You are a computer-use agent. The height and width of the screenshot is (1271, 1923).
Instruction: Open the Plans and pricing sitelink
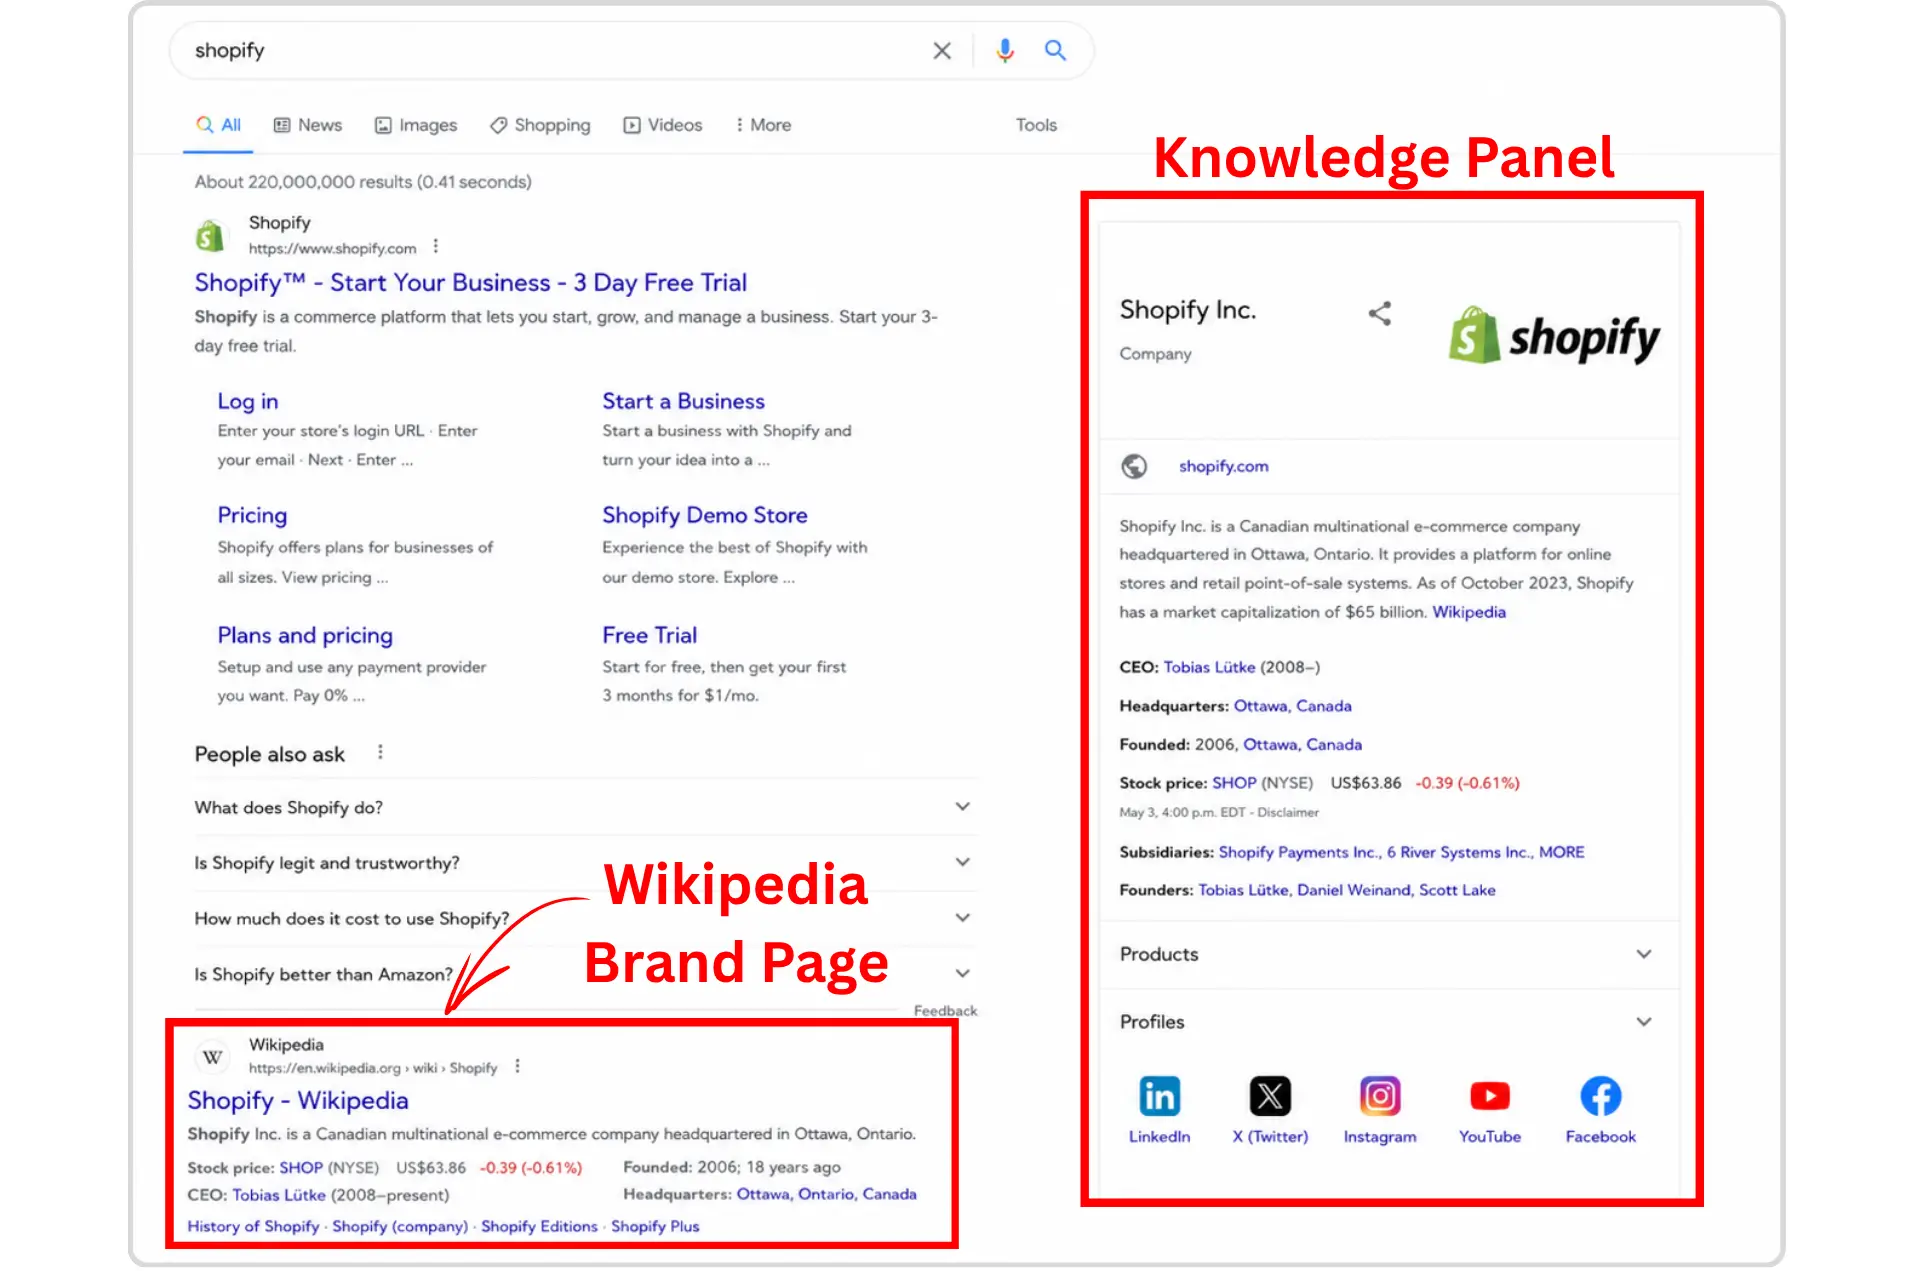305,636
